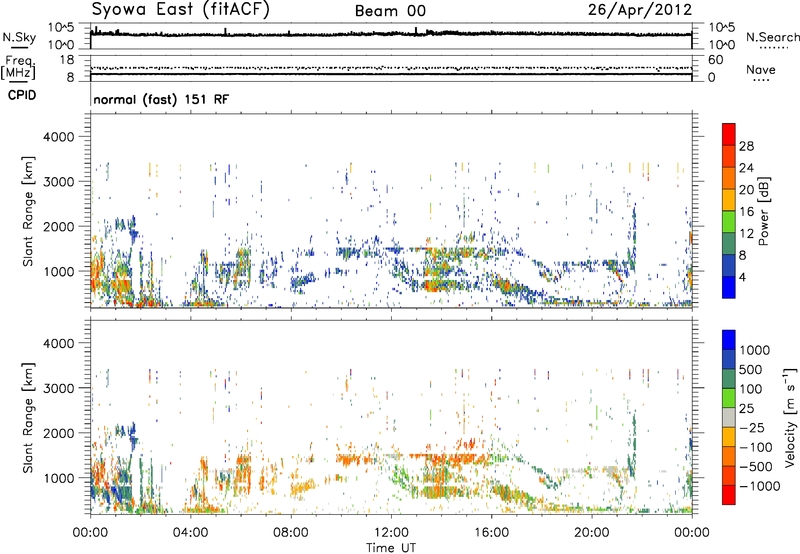The height and width of the screenshot is (554, 800).
Task: Click the 'Nave' legend label
Action: coord(761,70)
